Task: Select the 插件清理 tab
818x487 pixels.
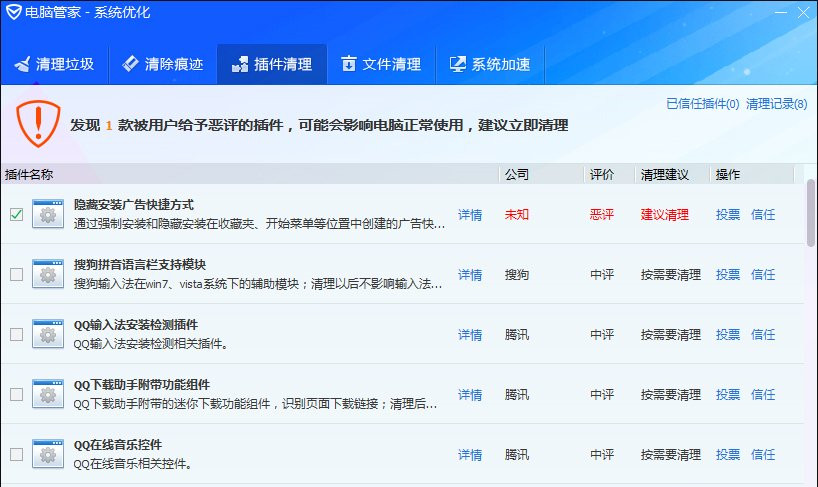Action: coord(272,64)
